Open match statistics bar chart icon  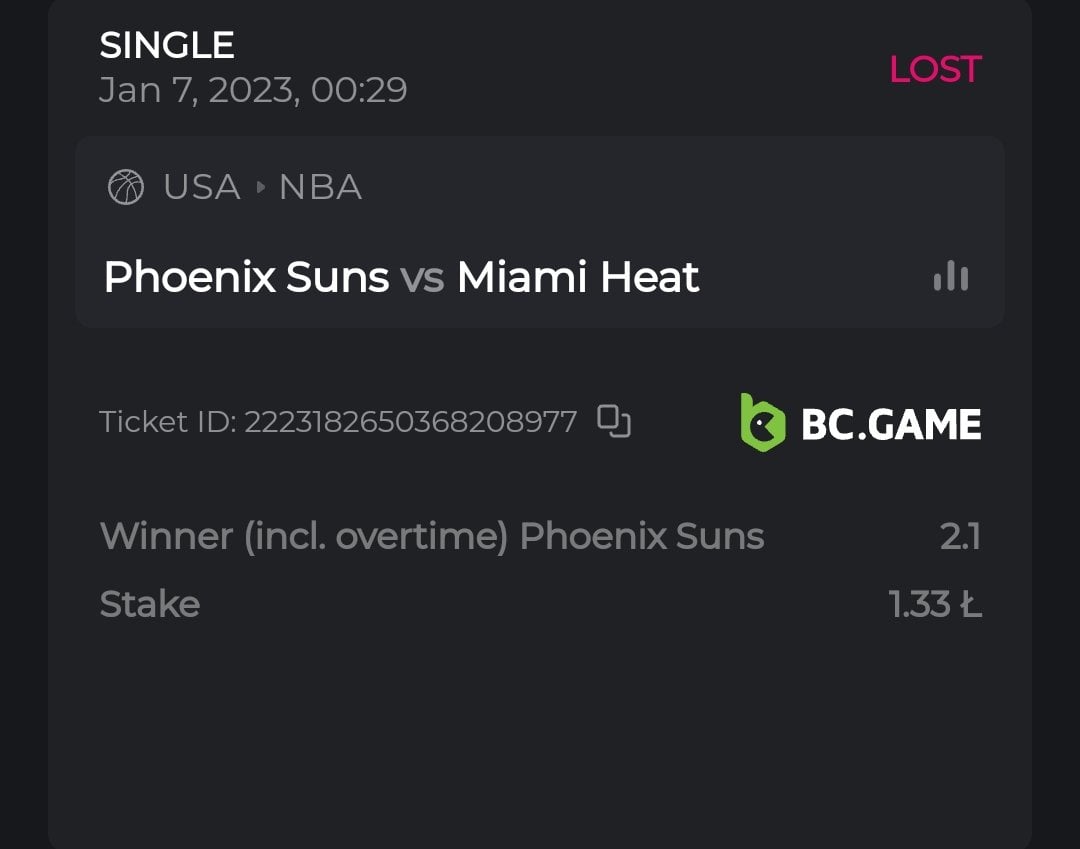click(950, 277)
